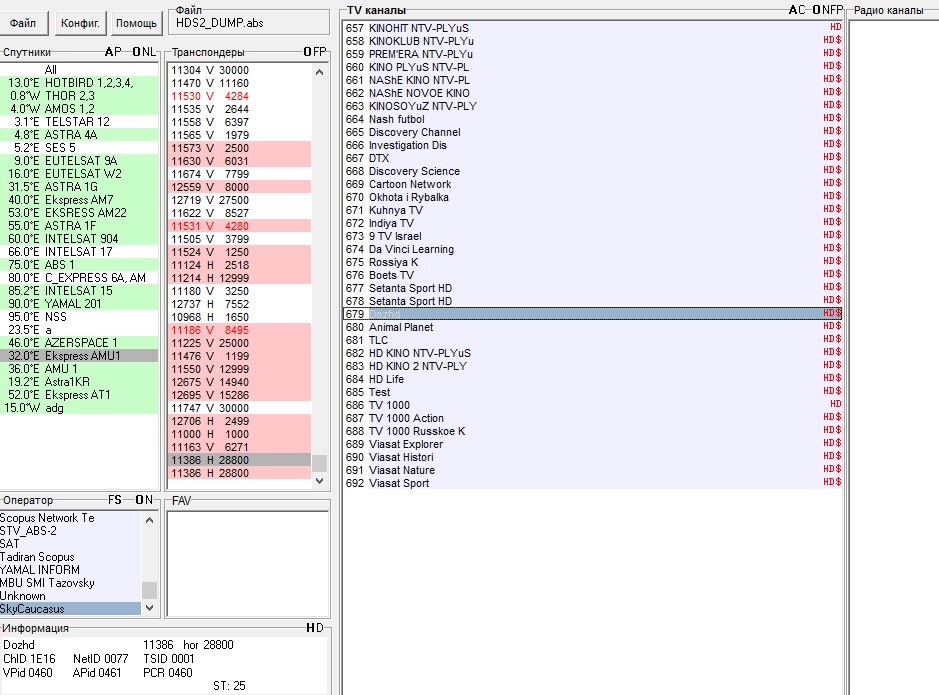Select O sort letter in Транспондеры header
Image resolution: width=939 pixels, height=695 pixels.
click(307, 52)
